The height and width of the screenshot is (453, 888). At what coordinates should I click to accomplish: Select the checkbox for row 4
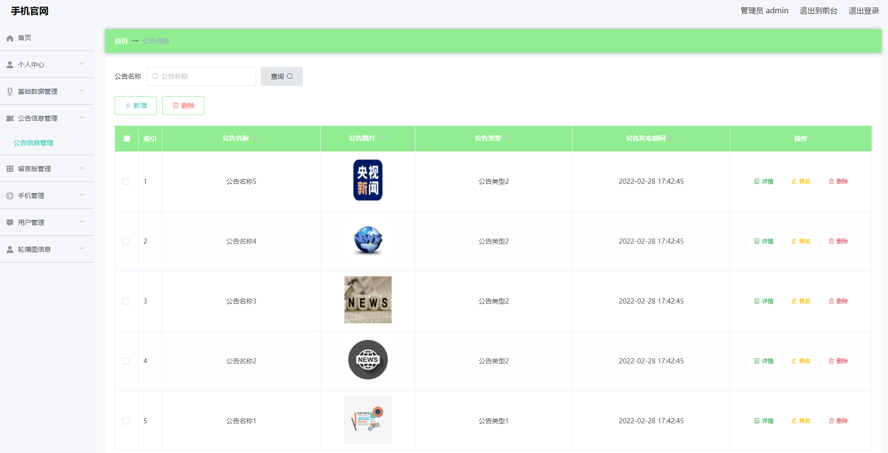point(126,361)
